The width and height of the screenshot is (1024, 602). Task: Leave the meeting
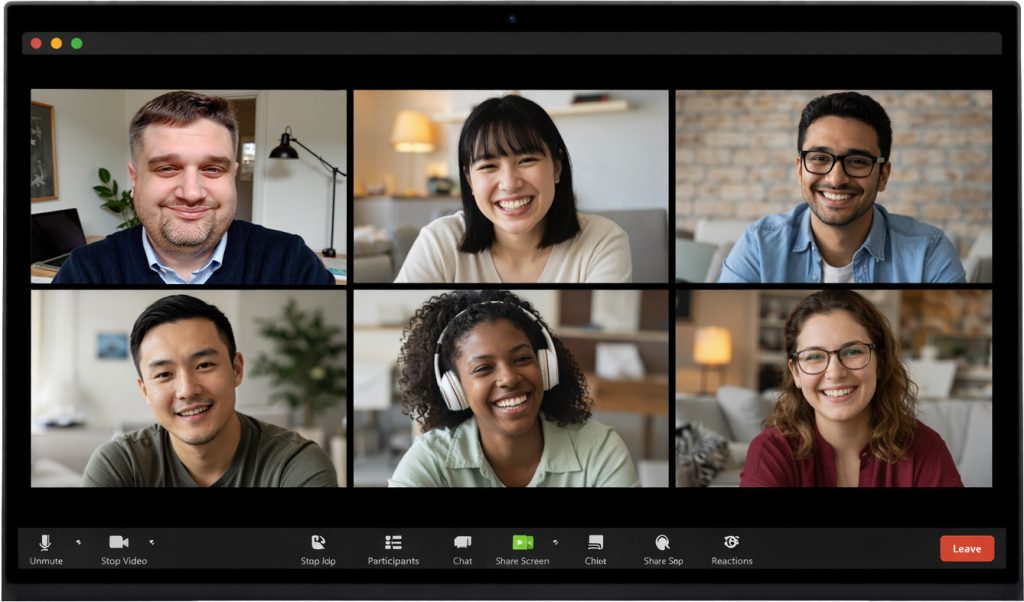tap(966, 548)
